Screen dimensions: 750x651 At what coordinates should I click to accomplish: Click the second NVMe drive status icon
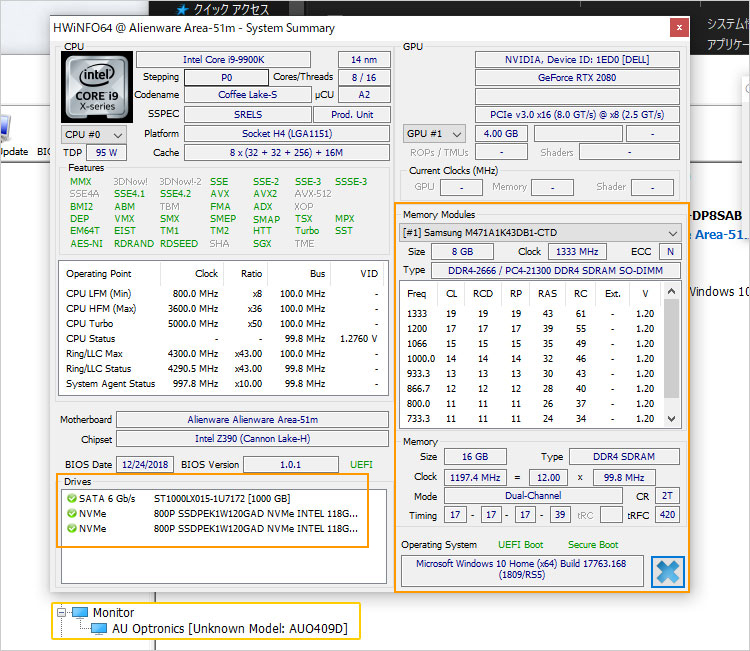pyautogui.click(x=72, y=529)
